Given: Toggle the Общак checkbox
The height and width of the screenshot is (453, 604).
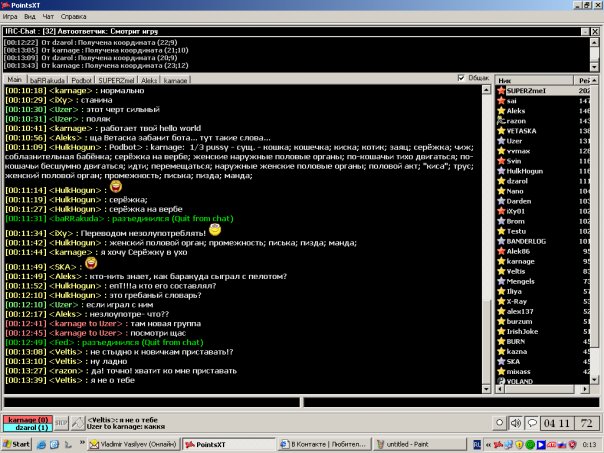Looking at the screenshot, I should tap(461, 78).
